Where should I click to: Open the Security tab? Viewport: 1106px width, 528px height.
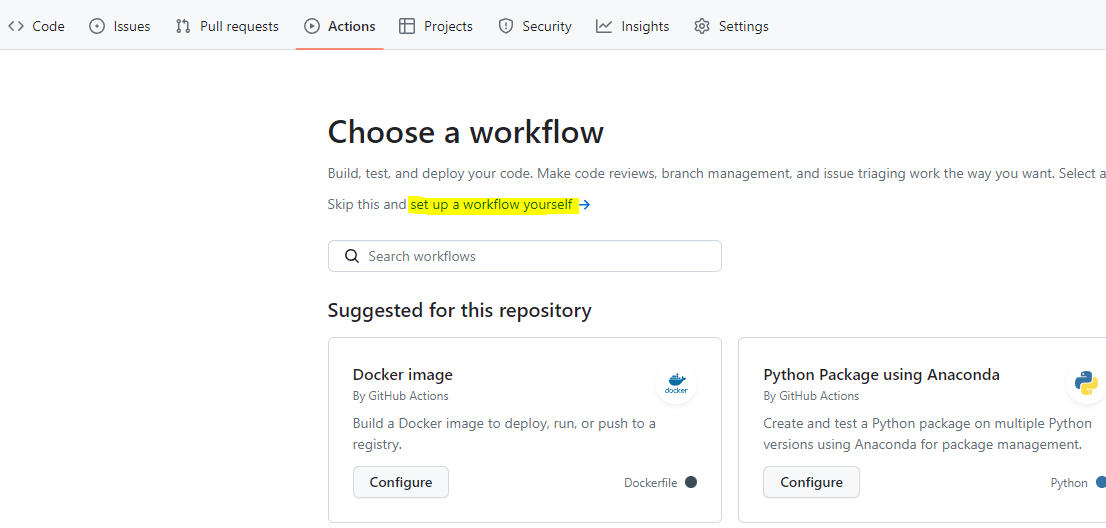click(x=535, y=27)
